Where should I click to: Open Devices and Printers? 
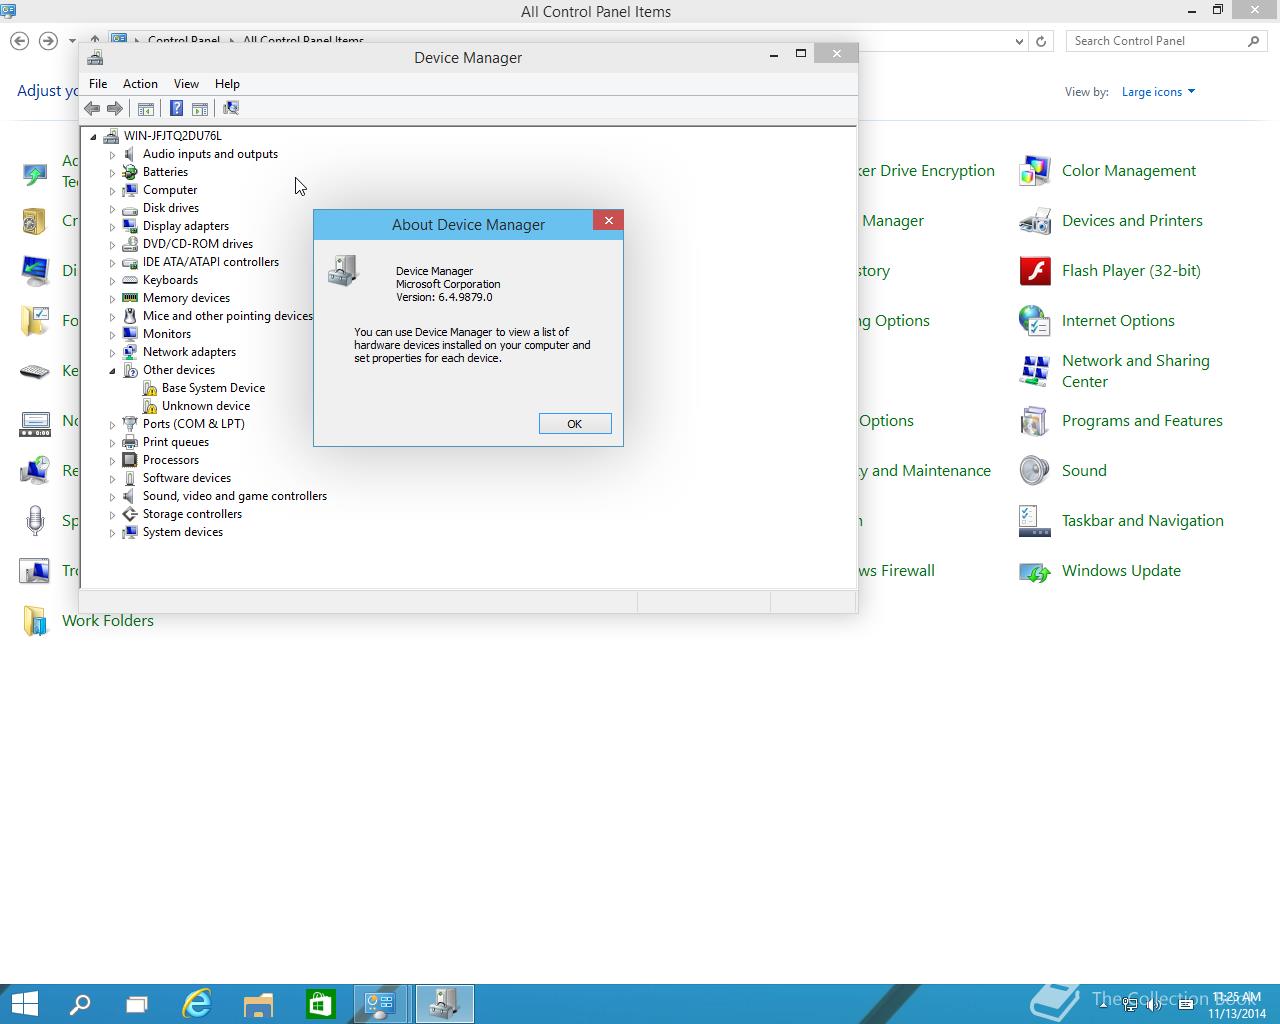tap(1132, 221)
